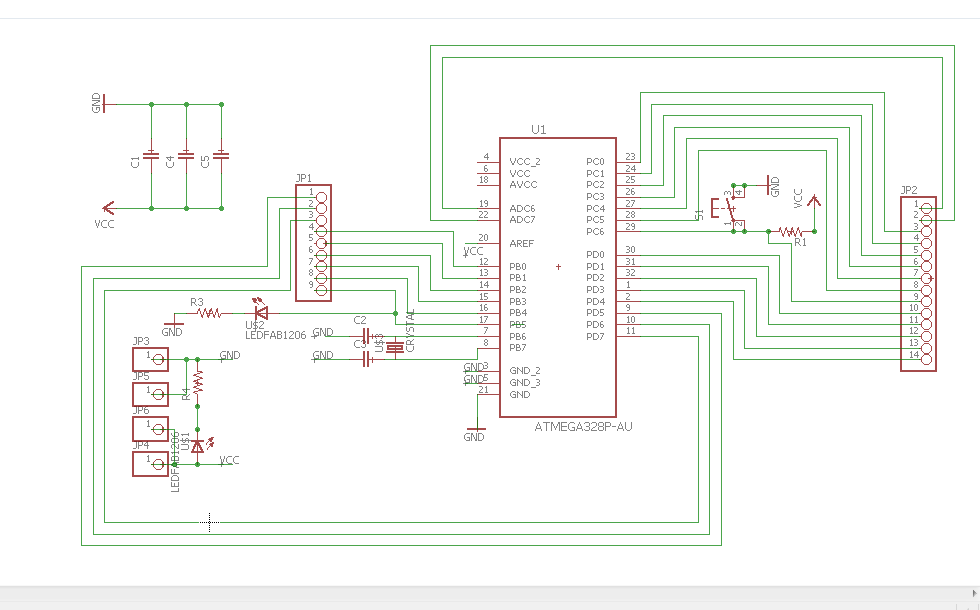Click the VCC arrow below capacitor C1
Image resolution: width=980 pixels, height=610 pixels.
[108, 208]
